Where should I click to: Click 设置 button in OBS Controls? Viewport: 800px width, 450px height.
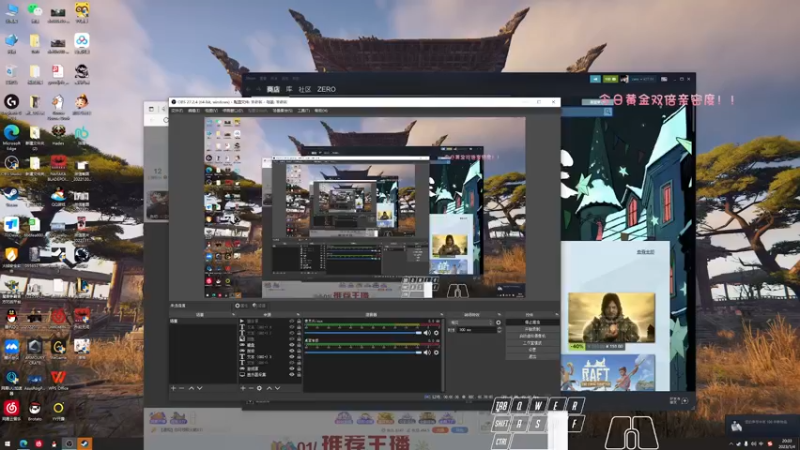[x=532, y=350]
